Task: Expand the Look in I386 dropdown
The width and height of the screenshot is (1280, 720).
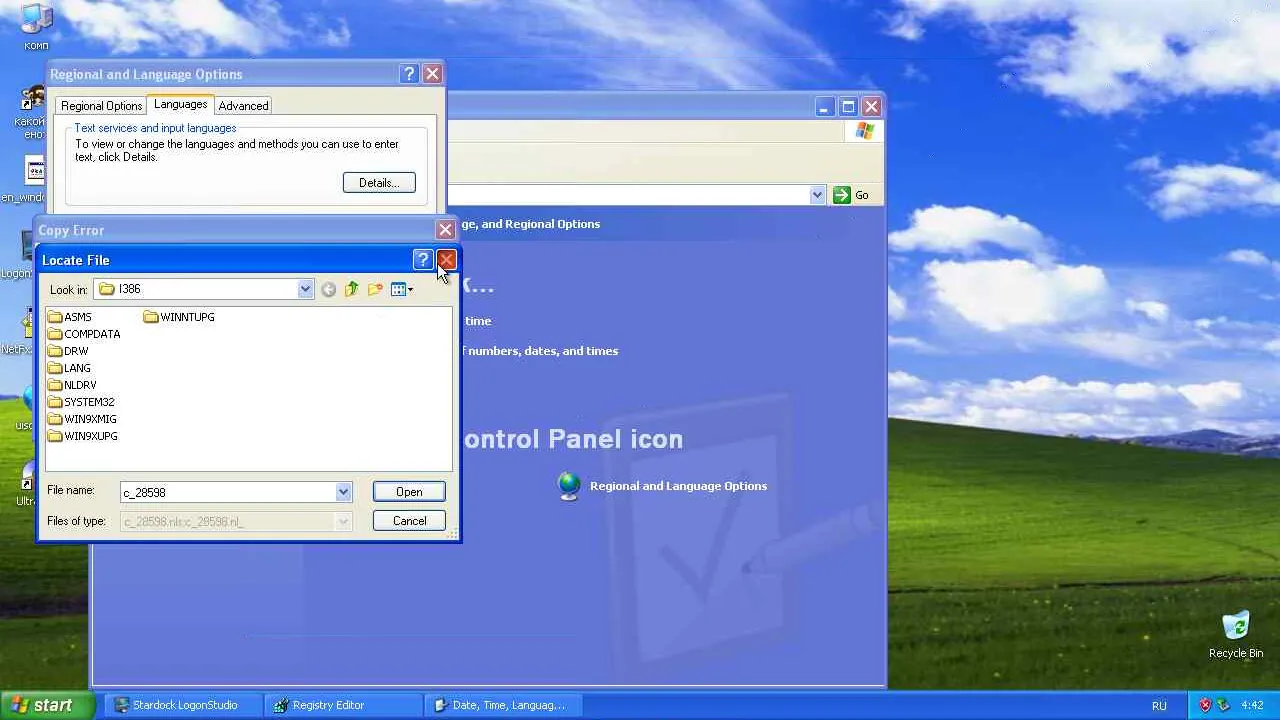Action: click(306, 289)
